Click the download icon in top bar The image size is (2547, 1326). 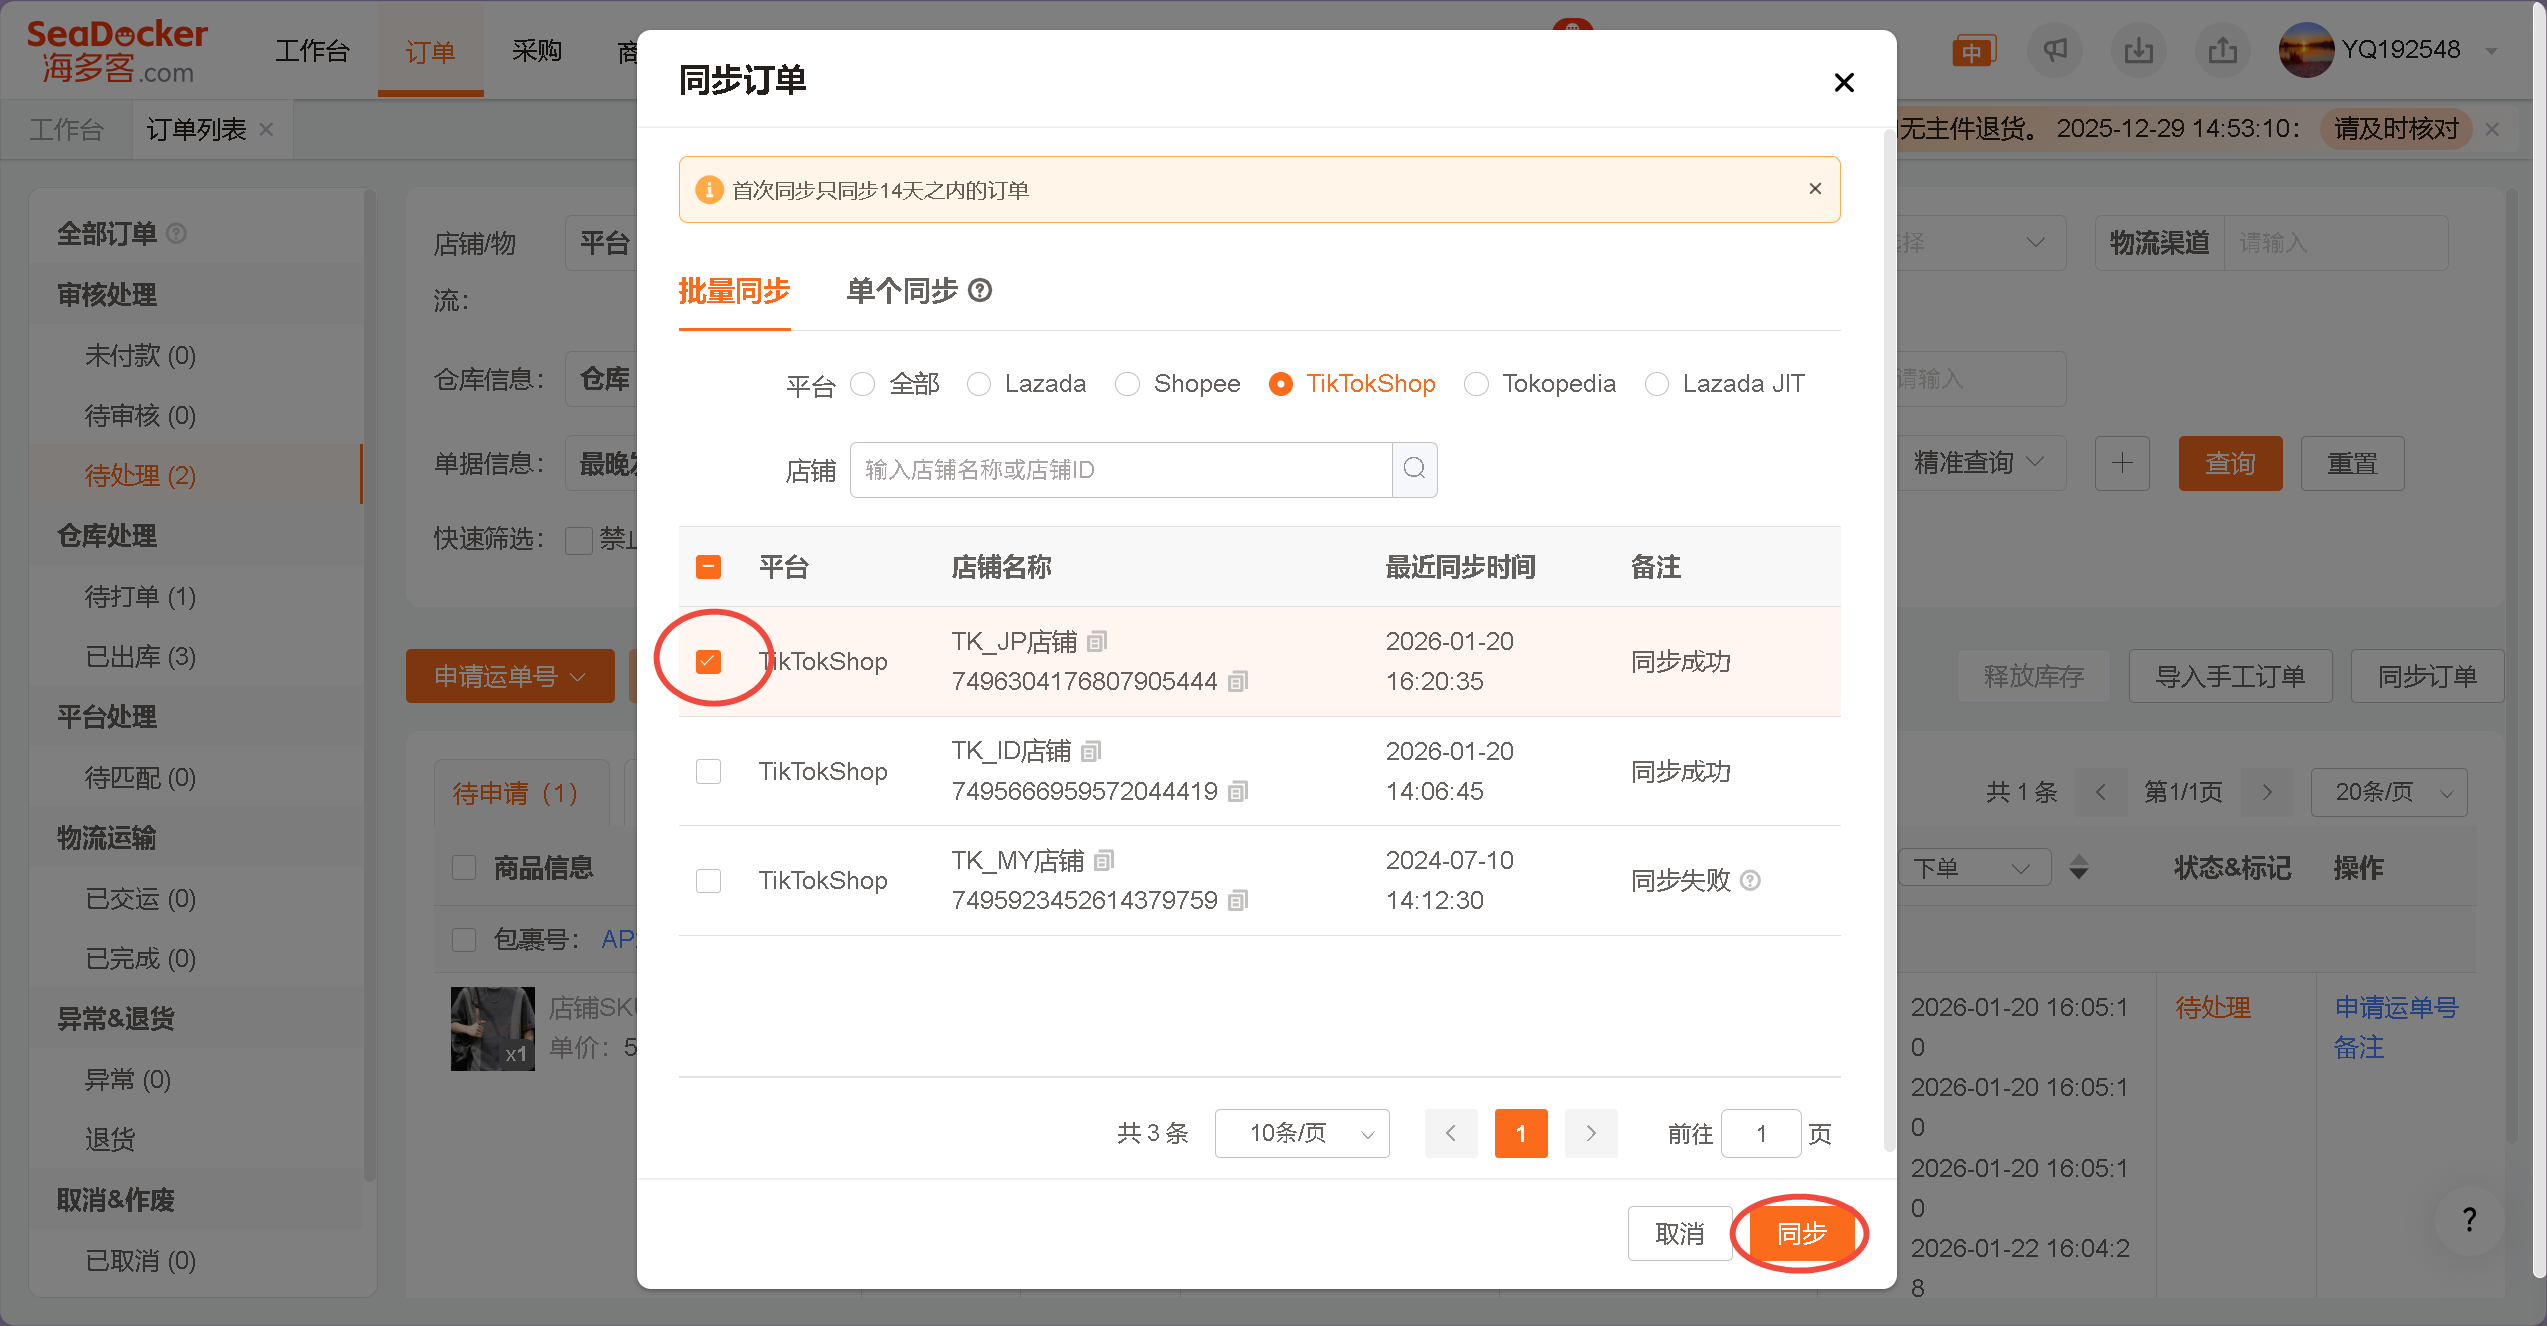(2138, 50)
